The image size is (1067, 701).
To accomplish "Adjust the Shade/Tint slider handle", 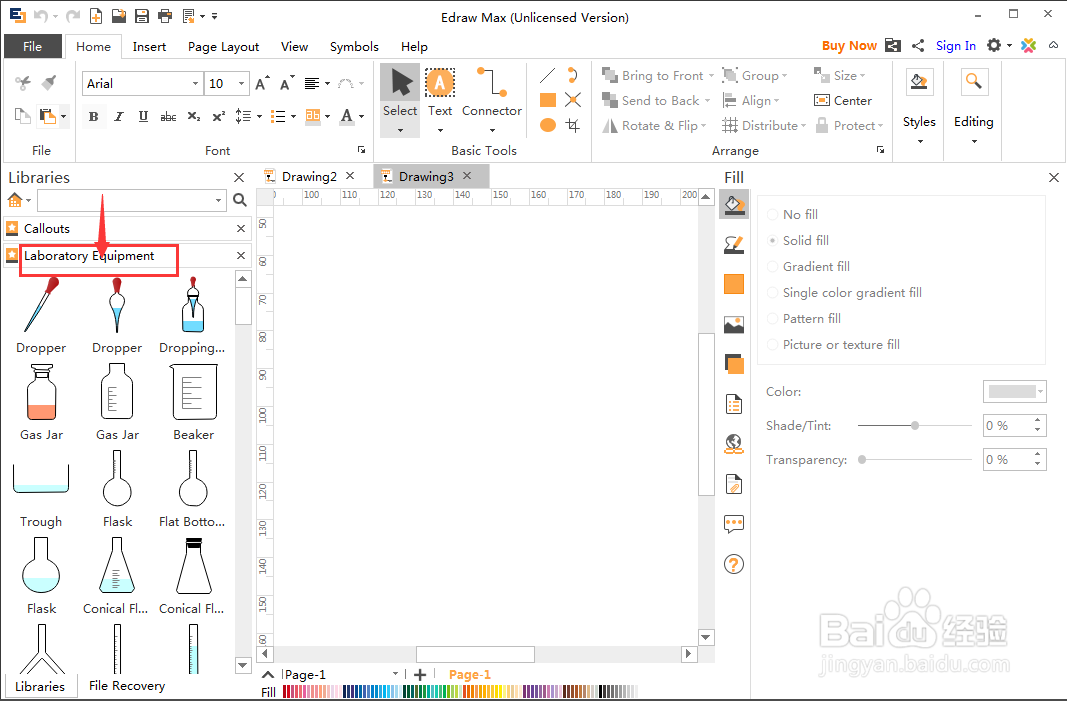I will [x=915, y=425].
